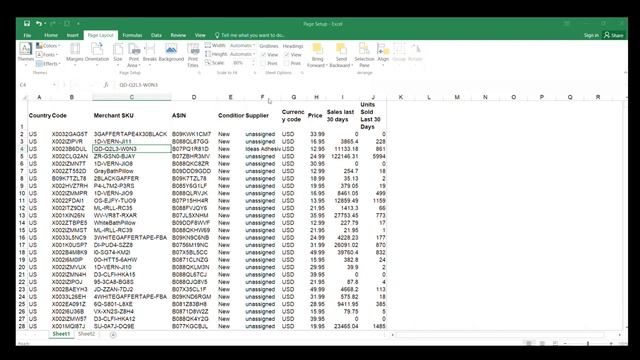Select the Sheet1 worksheet tab
This screenshot has width=640, height=360.
61,334
